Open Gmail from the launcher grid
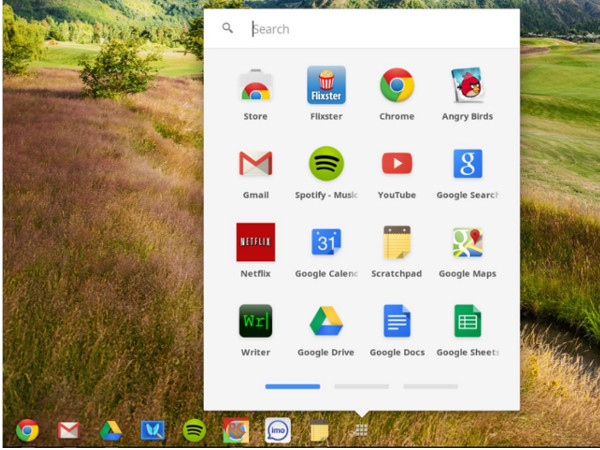Viewport: 600px width, 450px height. (256, 163)
